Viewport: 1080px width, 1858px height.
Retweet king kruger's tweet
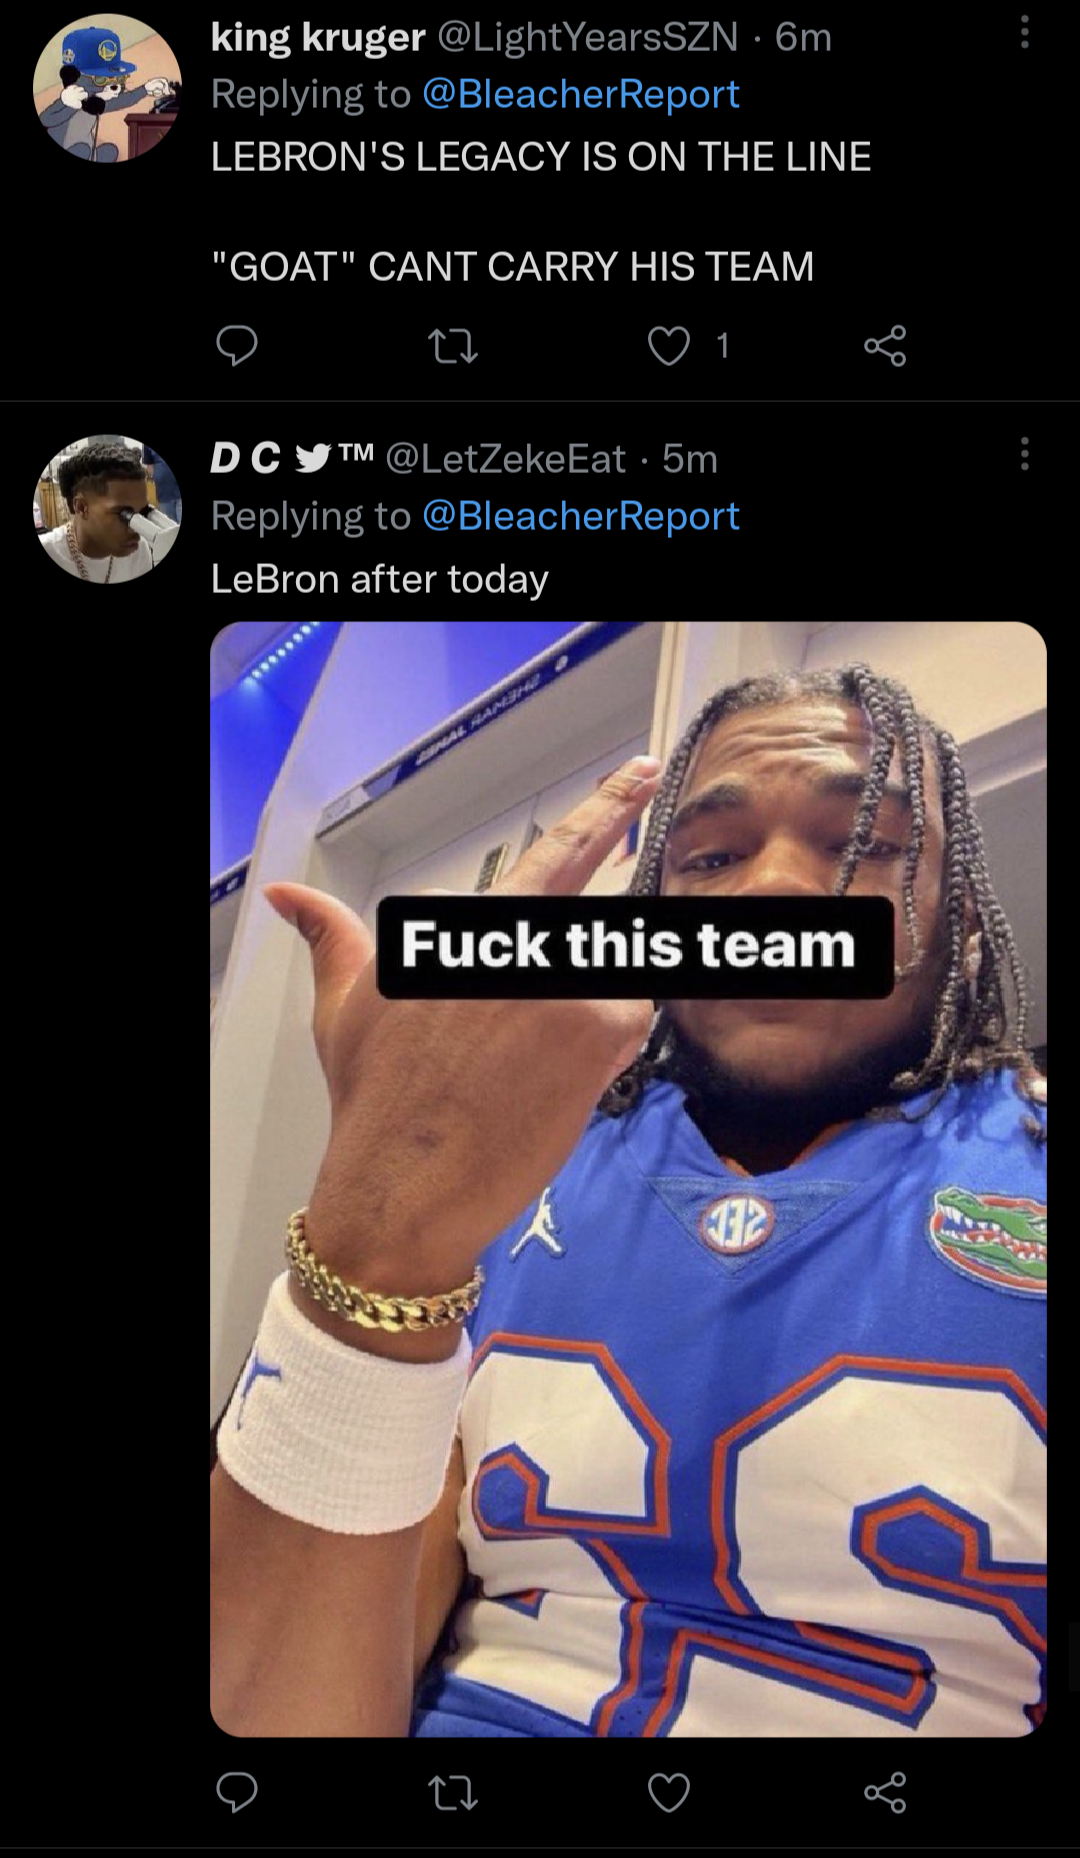(453, 346)
